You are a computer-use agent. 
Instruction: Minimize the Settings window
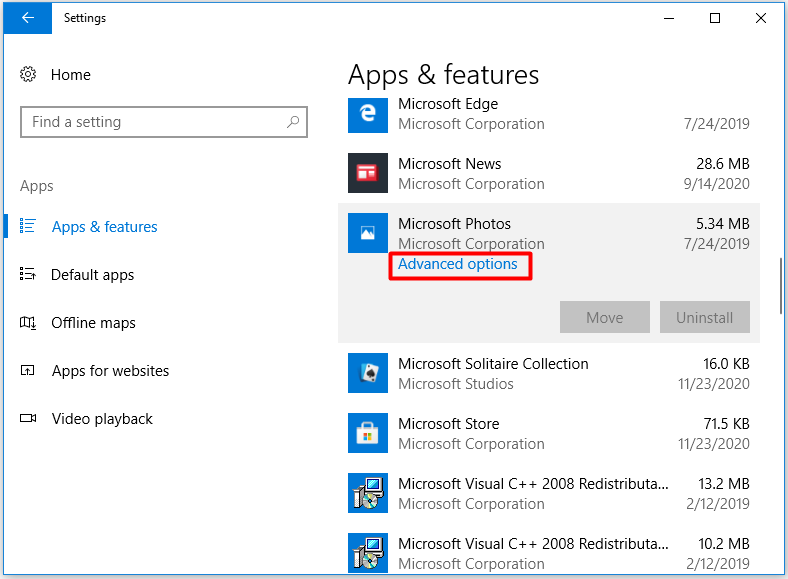tap(669, 18)
